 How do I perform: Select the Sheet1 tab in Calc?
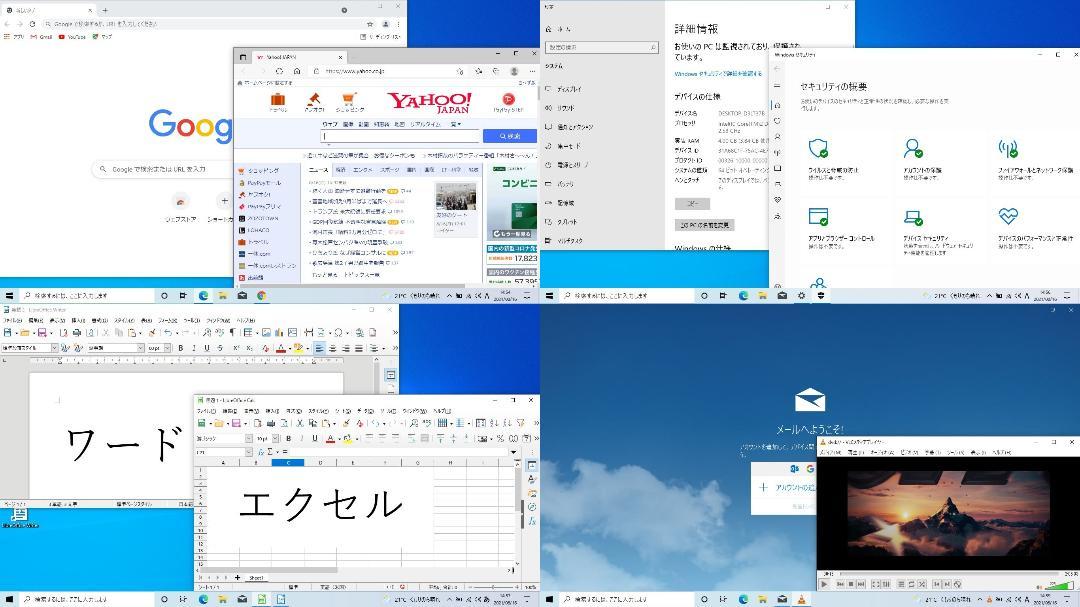(x=256, y=577)
